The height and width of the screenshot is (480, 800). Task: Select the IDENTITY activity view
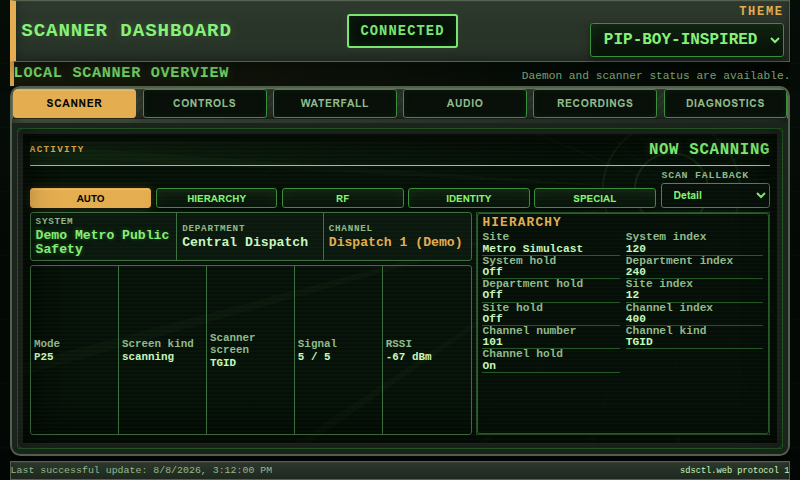(x=468, y=198)
